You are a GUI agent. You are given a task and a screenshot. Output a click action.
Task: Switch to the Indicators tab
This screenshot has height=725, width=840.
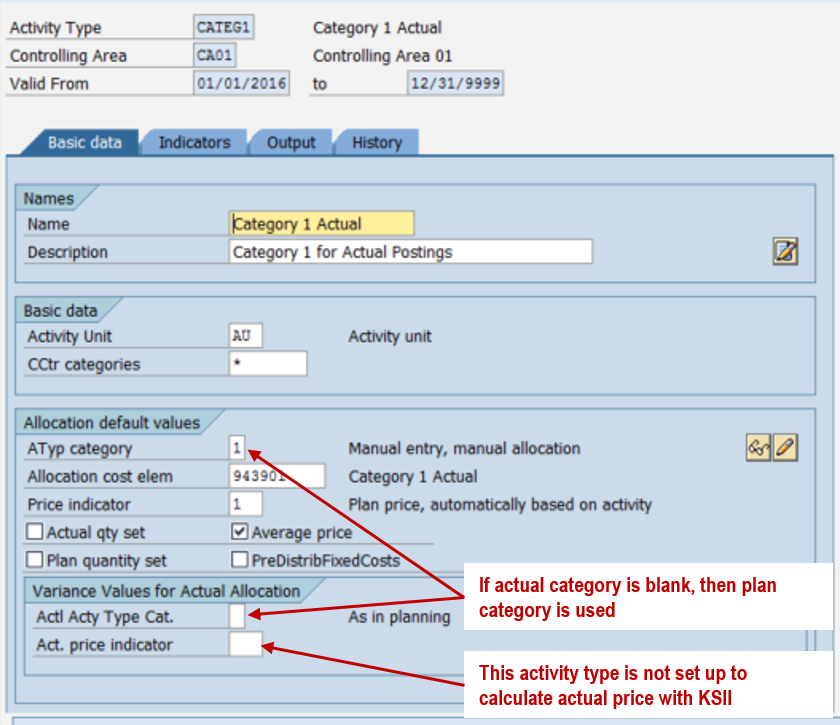click(194, 143)
